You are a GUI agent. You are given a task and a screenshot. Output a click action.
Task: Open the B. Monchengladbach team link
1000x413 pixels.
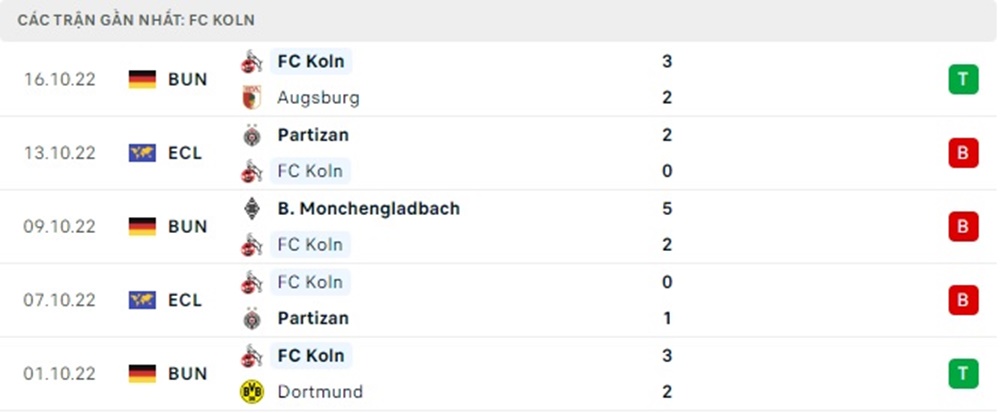click(369, 208)
